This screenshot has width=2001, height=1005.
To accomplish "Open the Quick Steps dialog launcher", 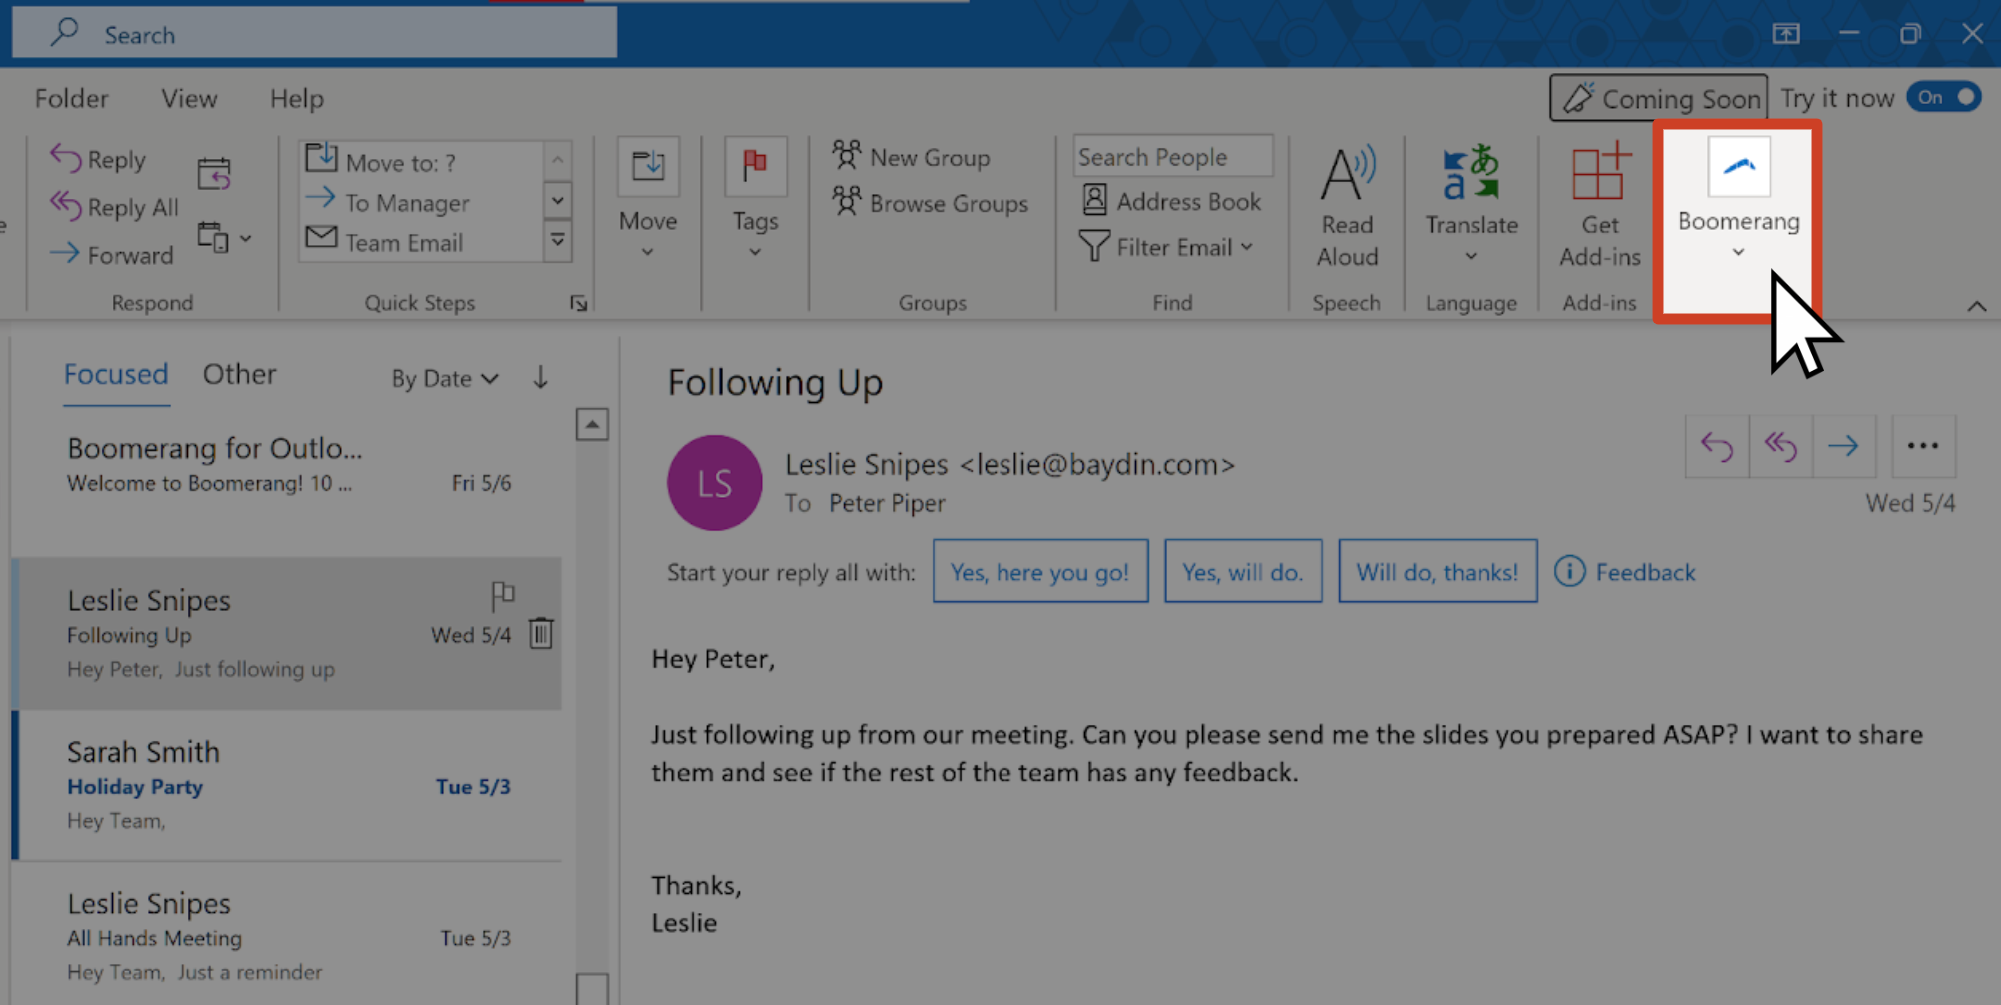I will tap(578, 303).
